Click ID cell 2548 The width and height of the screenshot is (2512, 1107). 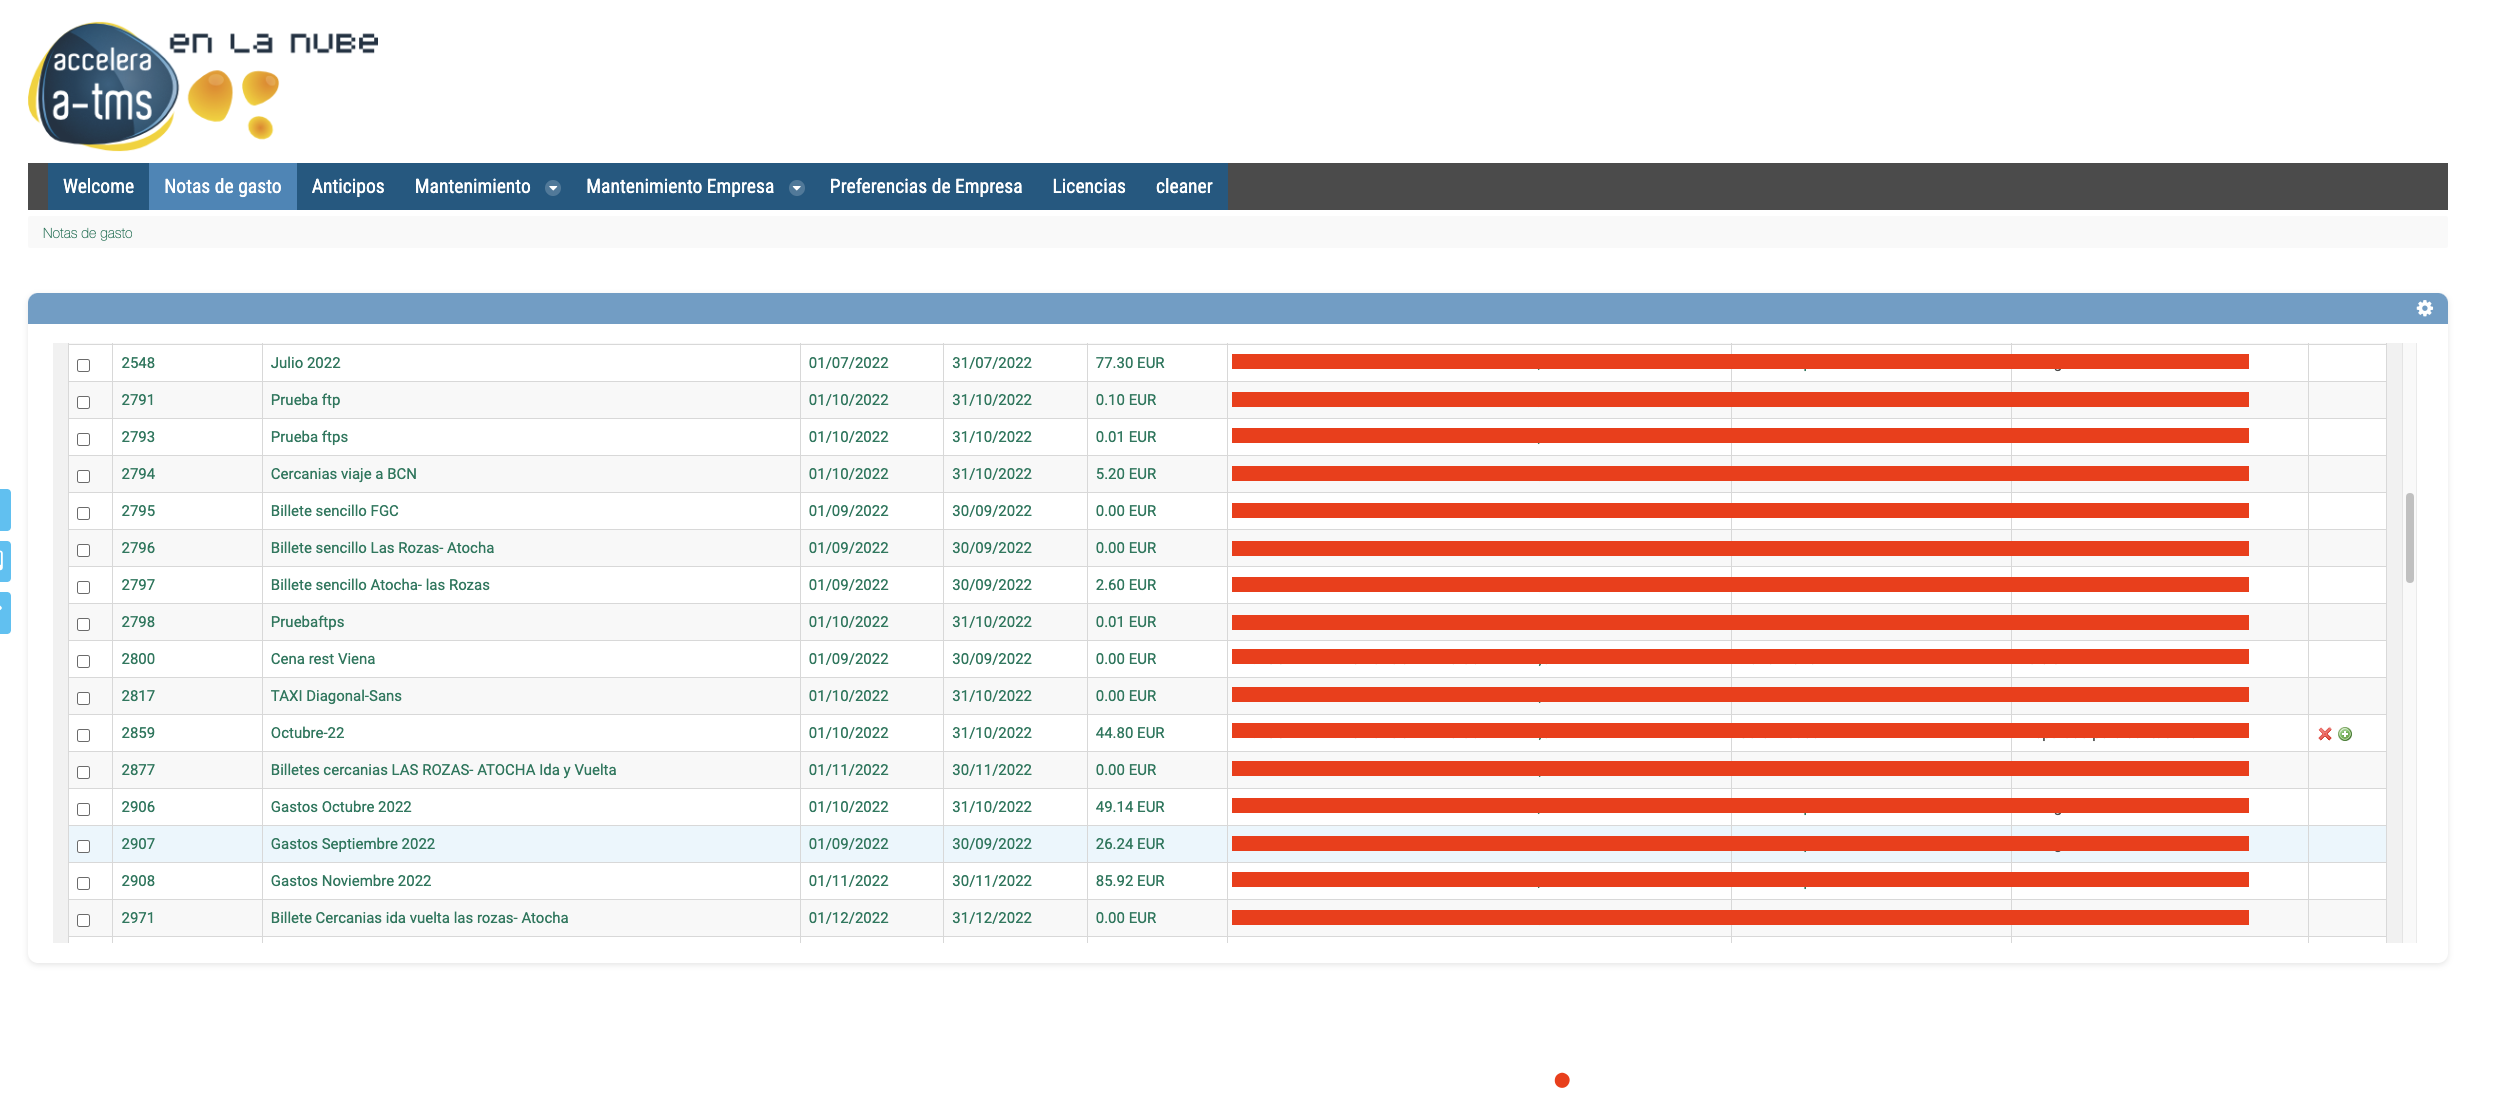tap(138, 363)
